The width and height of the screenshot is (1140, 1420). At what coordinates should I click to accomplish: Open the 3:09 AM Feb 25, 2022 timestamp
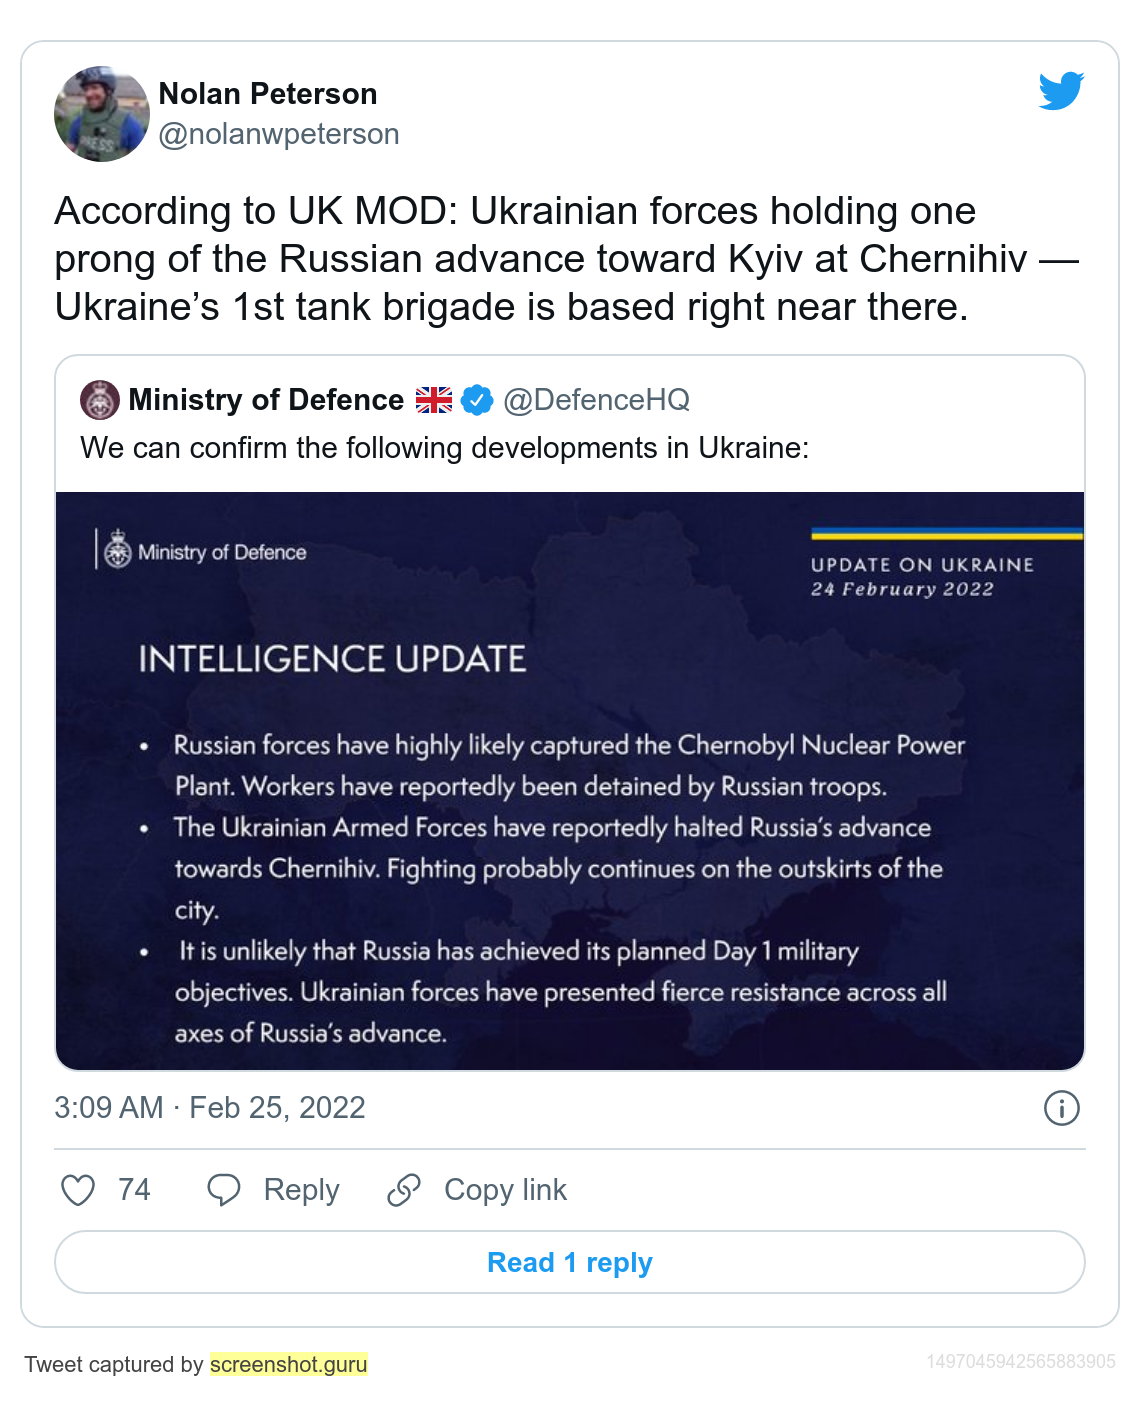(x=210, y=1108)
